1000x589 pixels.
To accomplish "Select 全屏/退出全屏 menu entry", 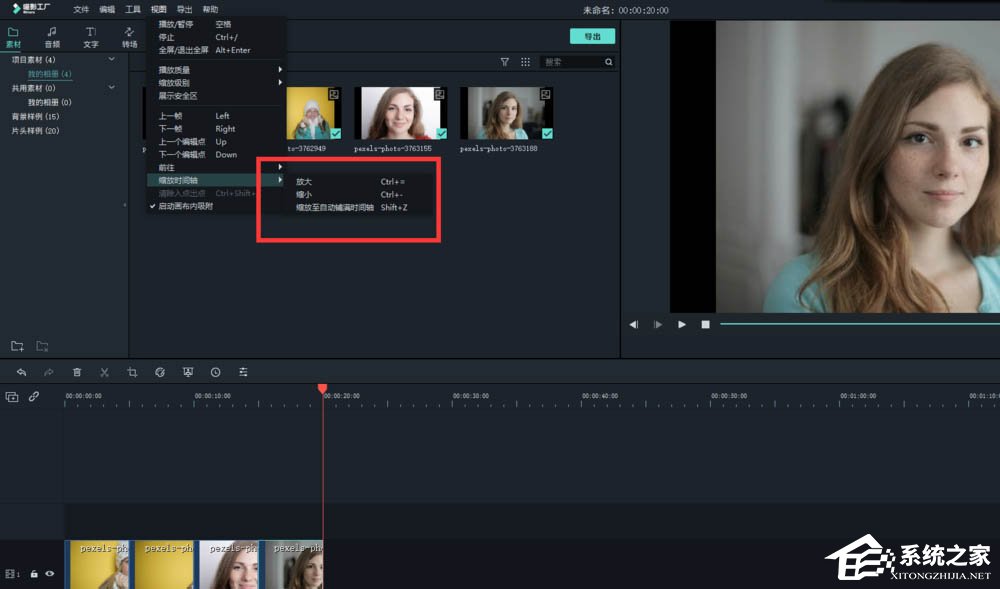I will (216, 50).
